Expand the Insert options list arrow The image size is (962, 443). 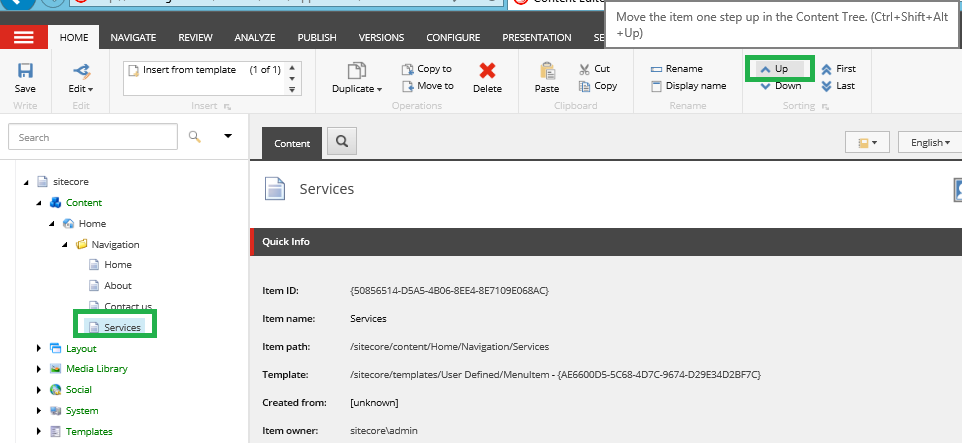(292, 90)
